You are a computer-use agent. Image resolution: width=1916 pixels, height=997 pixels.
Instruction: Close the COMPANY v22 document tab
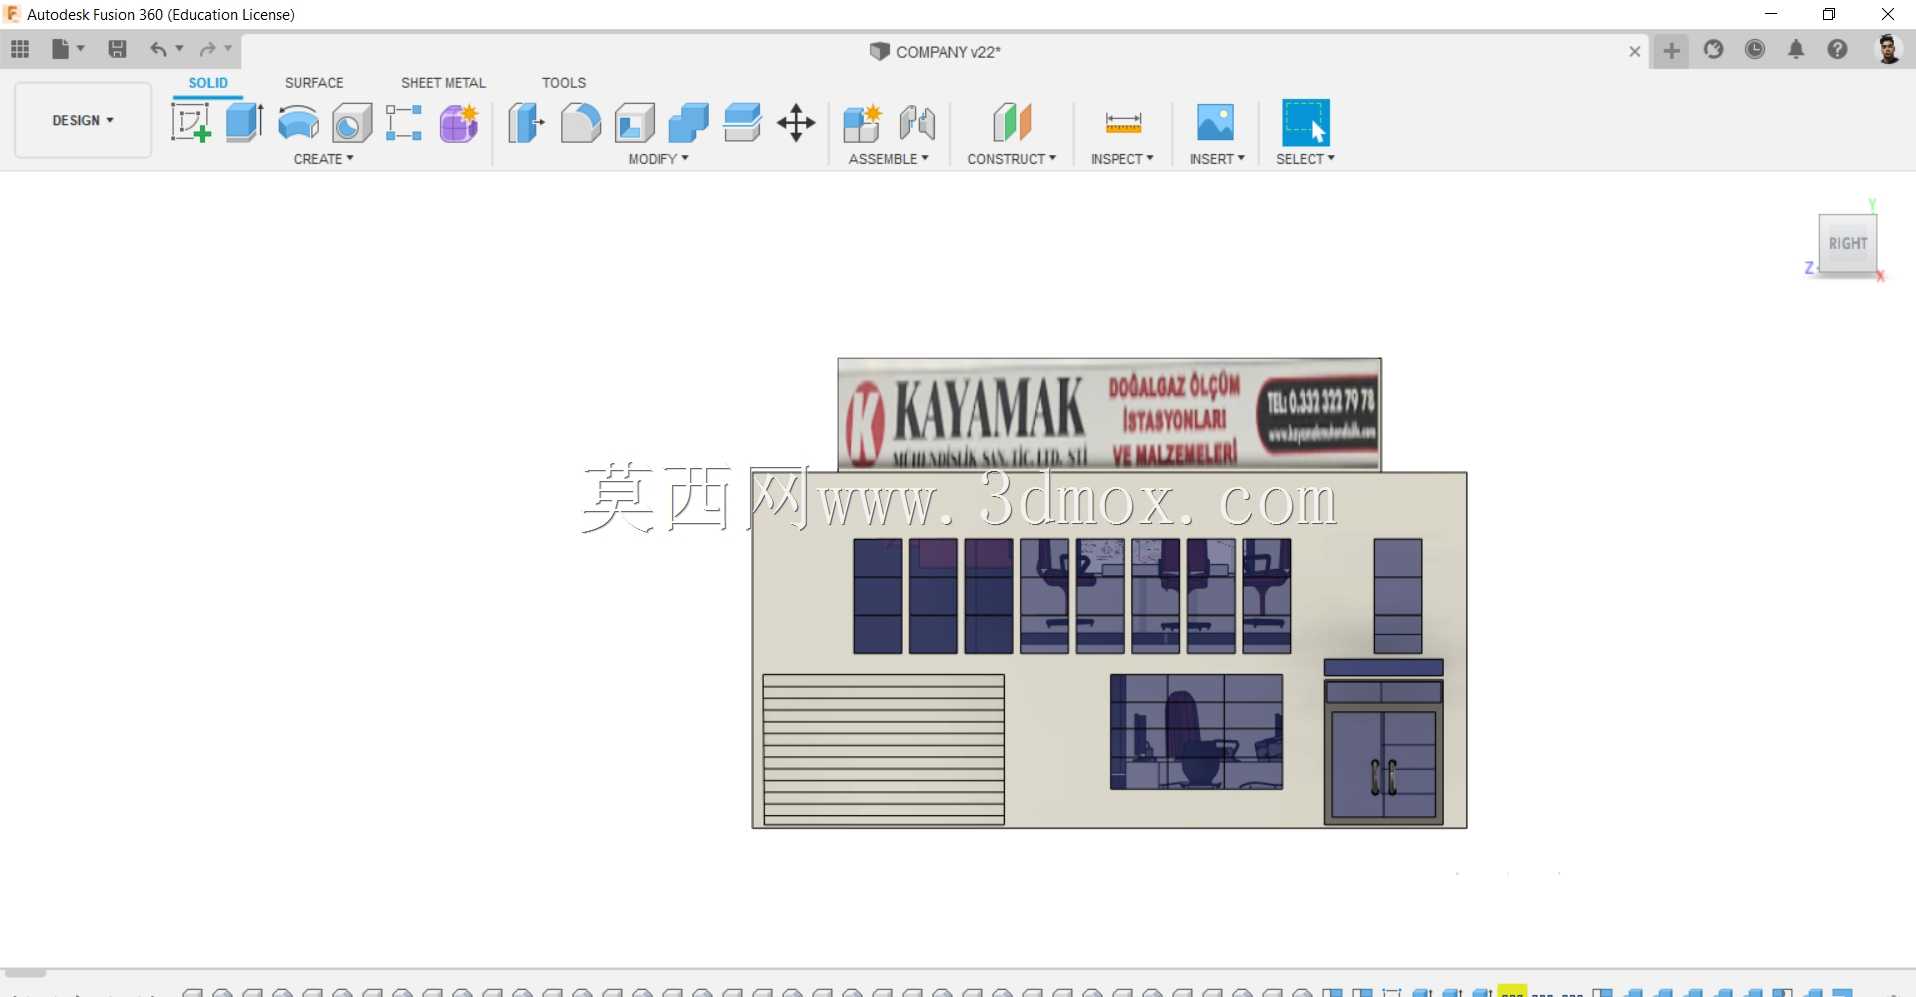(x=1634, y=51)
